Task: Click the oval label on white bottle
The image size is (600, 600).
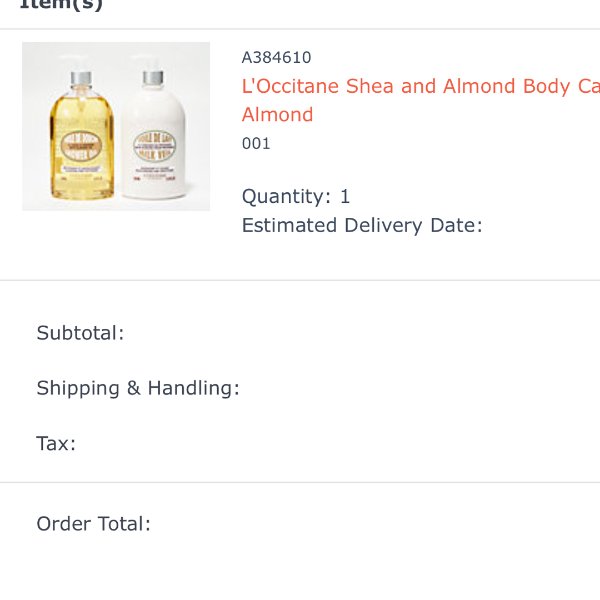Action: (155, 145)
